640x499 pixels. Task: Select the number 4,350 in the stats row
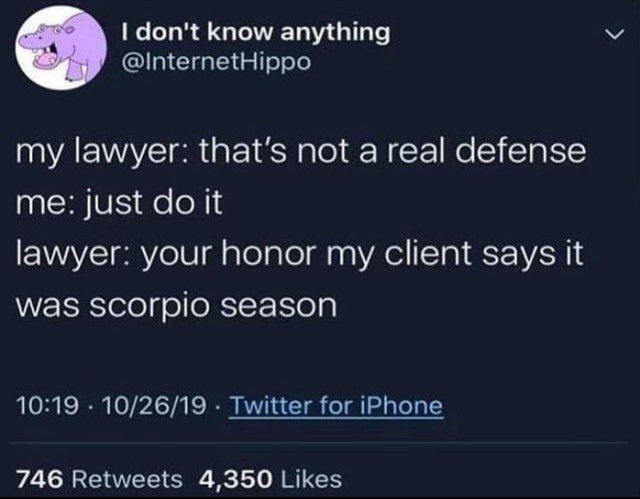click(x=236, y=480)
